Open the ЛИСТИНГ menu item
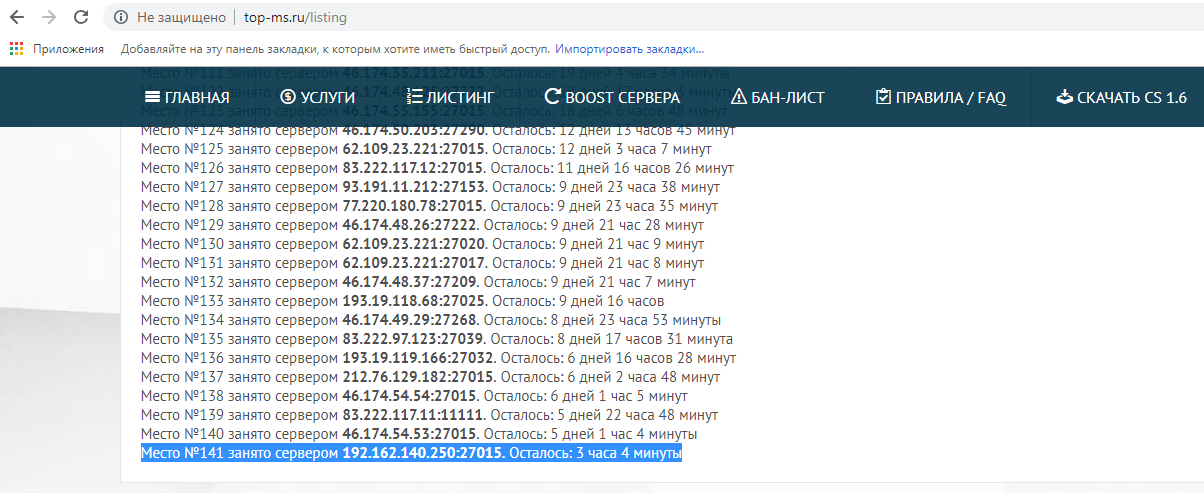 (x=451, y=97)
